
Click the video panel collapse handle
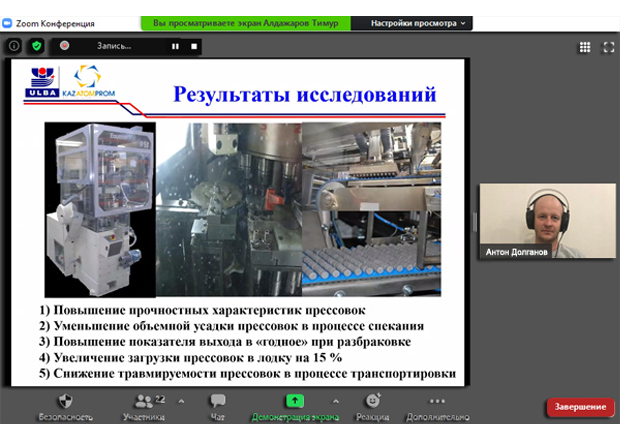click(x=475, y=222)
